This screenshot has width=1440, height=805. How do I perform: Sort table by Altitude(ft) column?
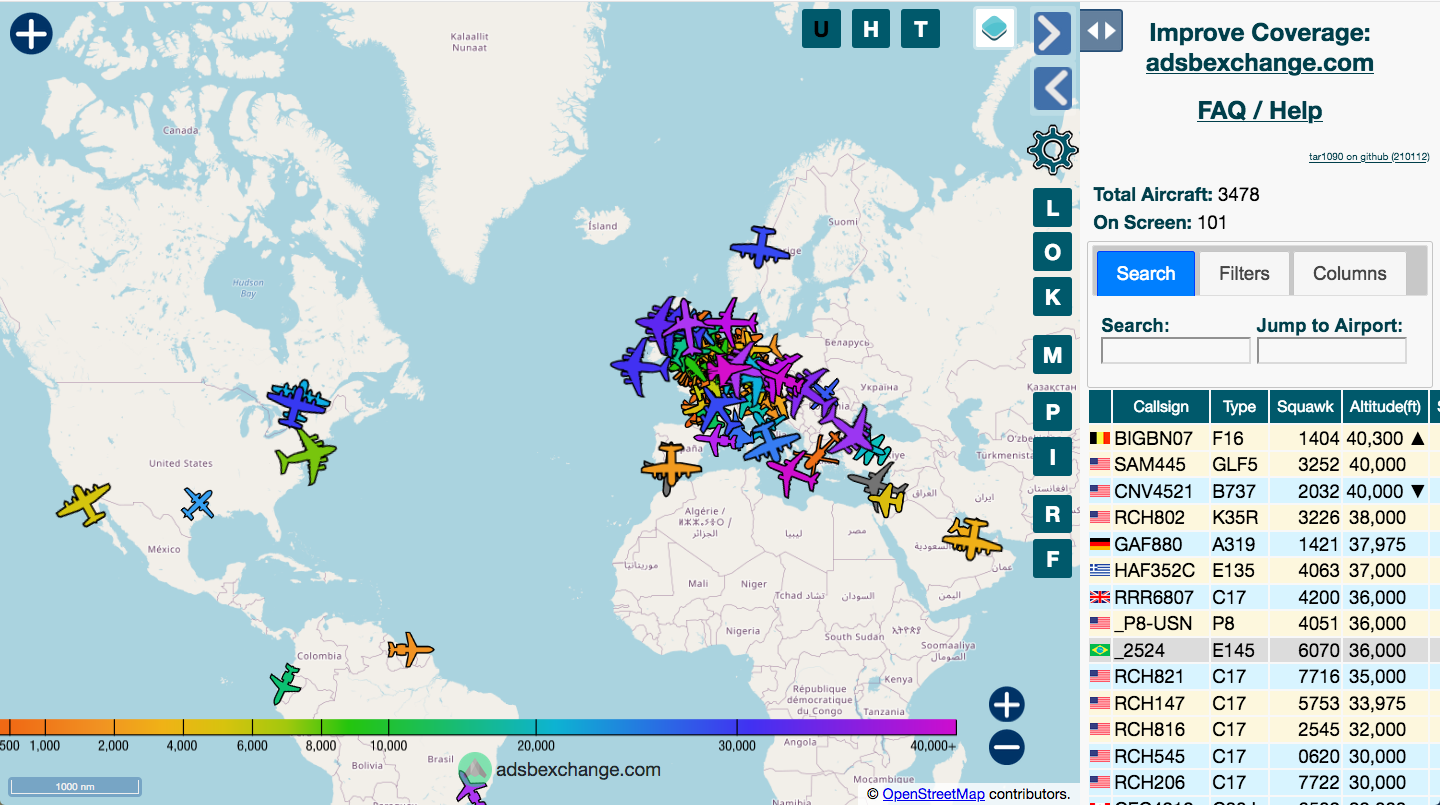click(x=1385, y=406)
